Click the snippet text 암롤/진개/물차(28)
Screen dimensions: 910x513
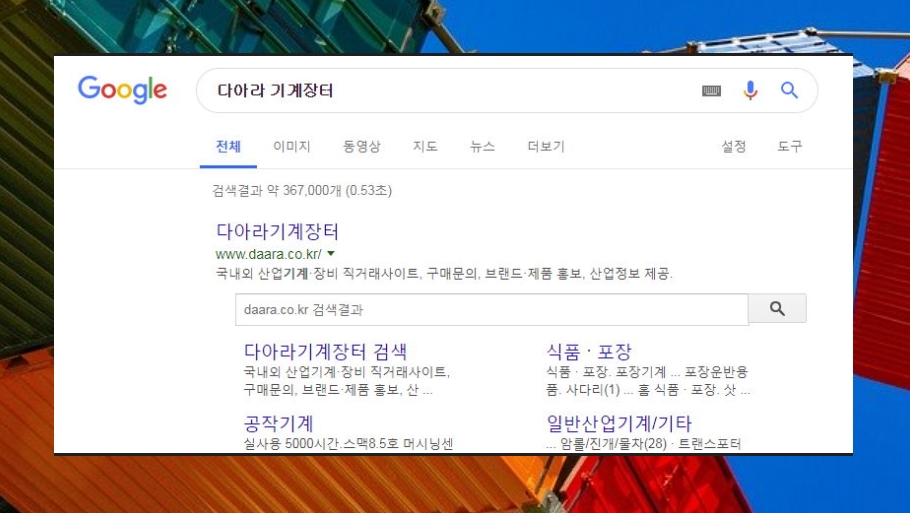coord(613,444)
